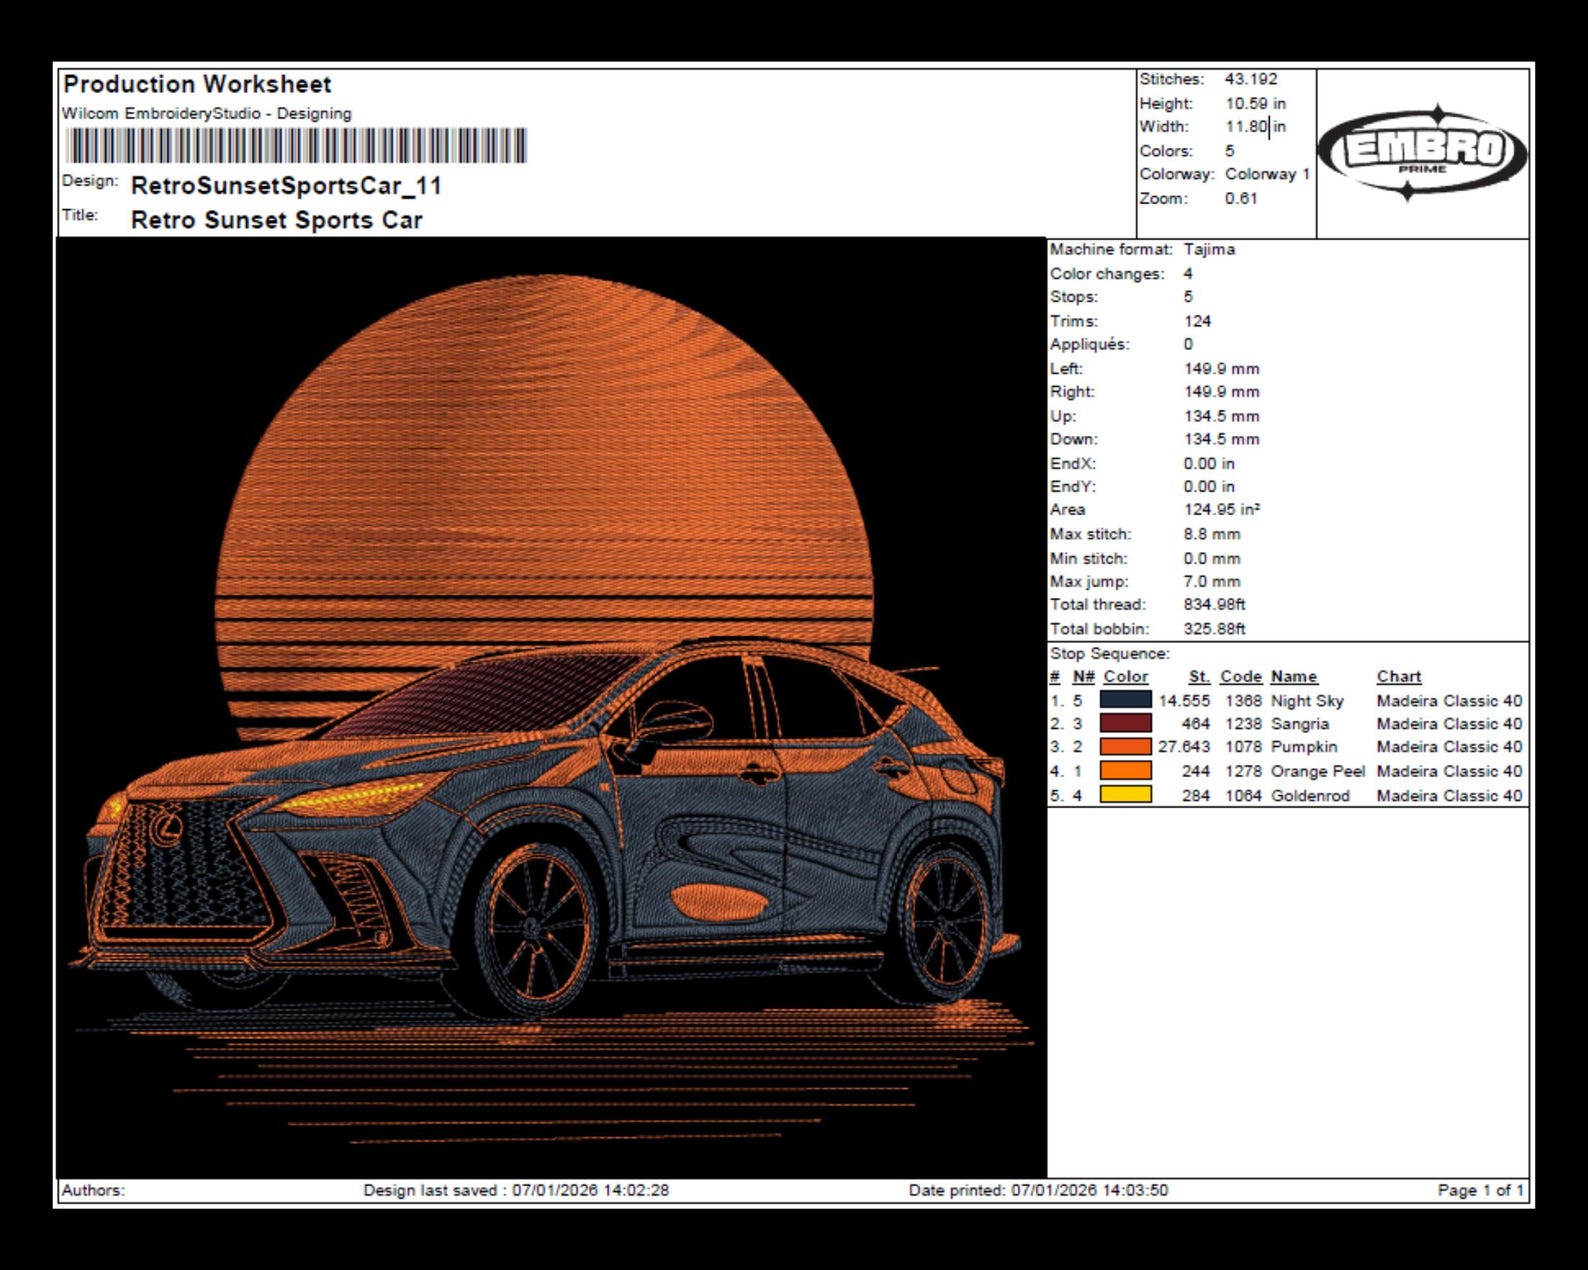Click the height value 10.59 in
This screenshot has width=1588, height=1270.
[1255, 103]
